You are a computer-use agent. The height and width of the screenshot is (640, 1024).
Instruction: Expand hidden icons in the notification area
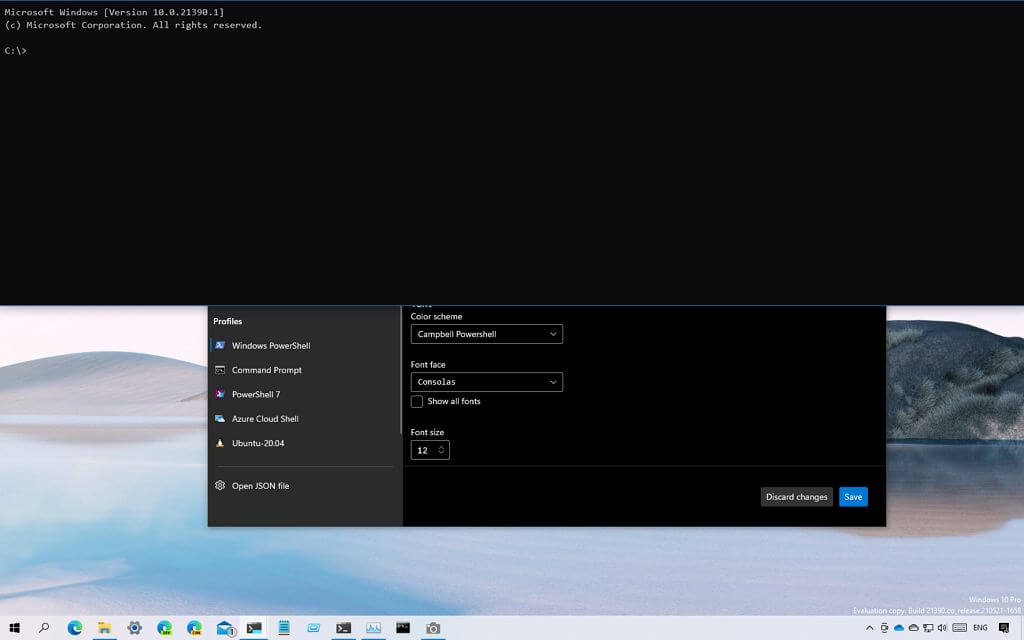coord(869,628)
